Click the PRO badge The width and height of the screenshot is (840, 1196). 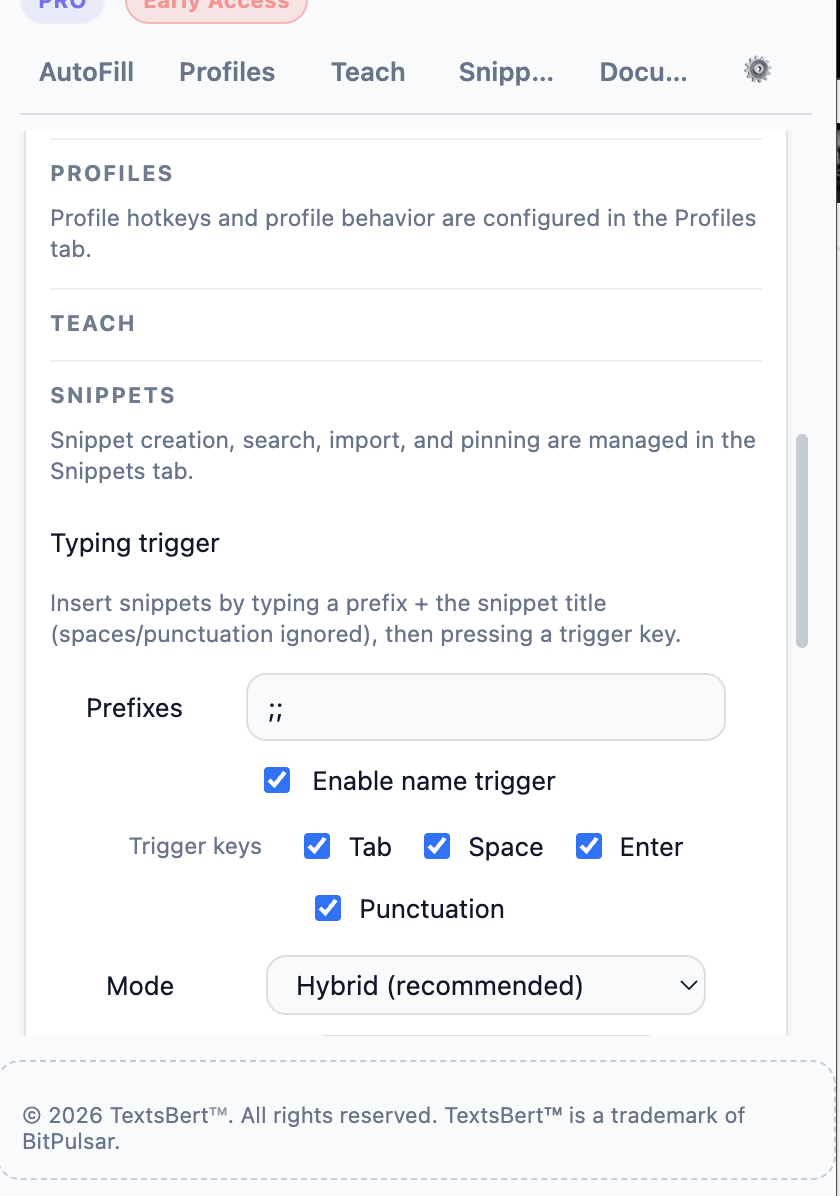[62, 5]
